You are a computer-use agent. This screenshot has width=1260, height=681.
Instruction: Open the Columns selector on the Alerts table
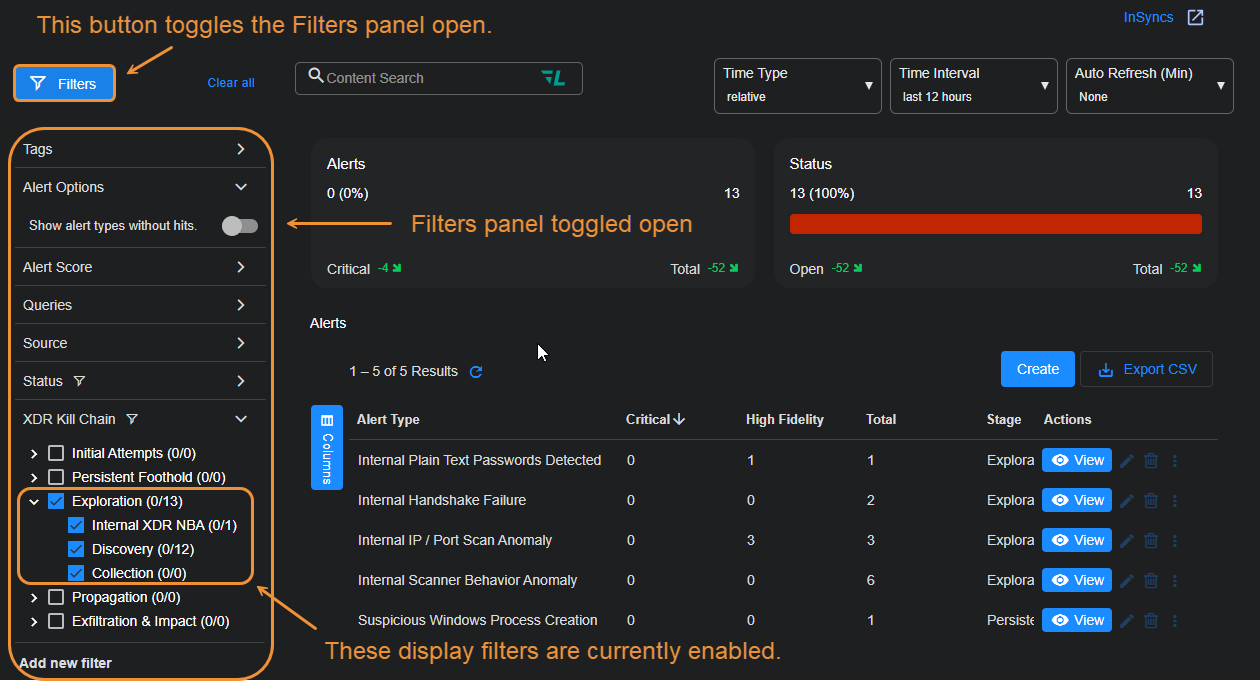pos(327,447)
